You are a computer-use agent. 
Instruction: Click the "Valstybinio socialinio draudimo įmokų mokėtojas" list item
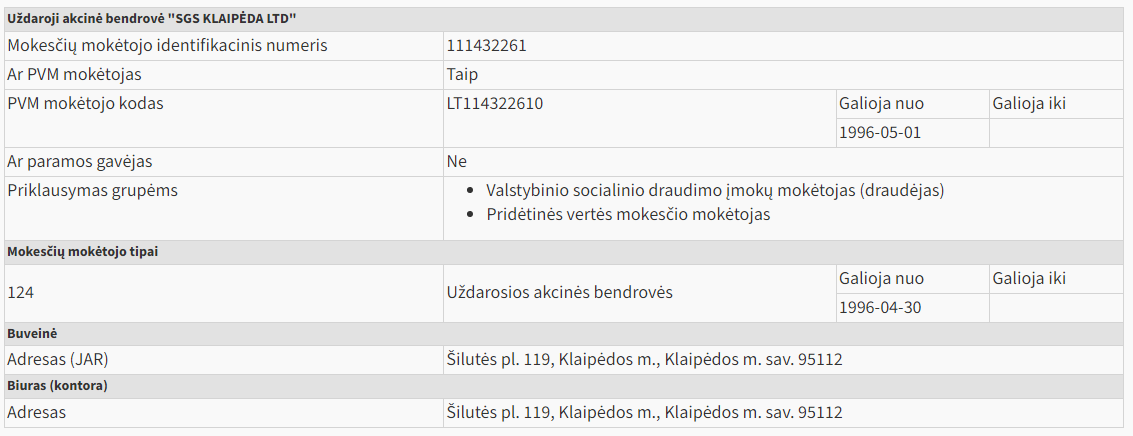click(x=715, y=191)
